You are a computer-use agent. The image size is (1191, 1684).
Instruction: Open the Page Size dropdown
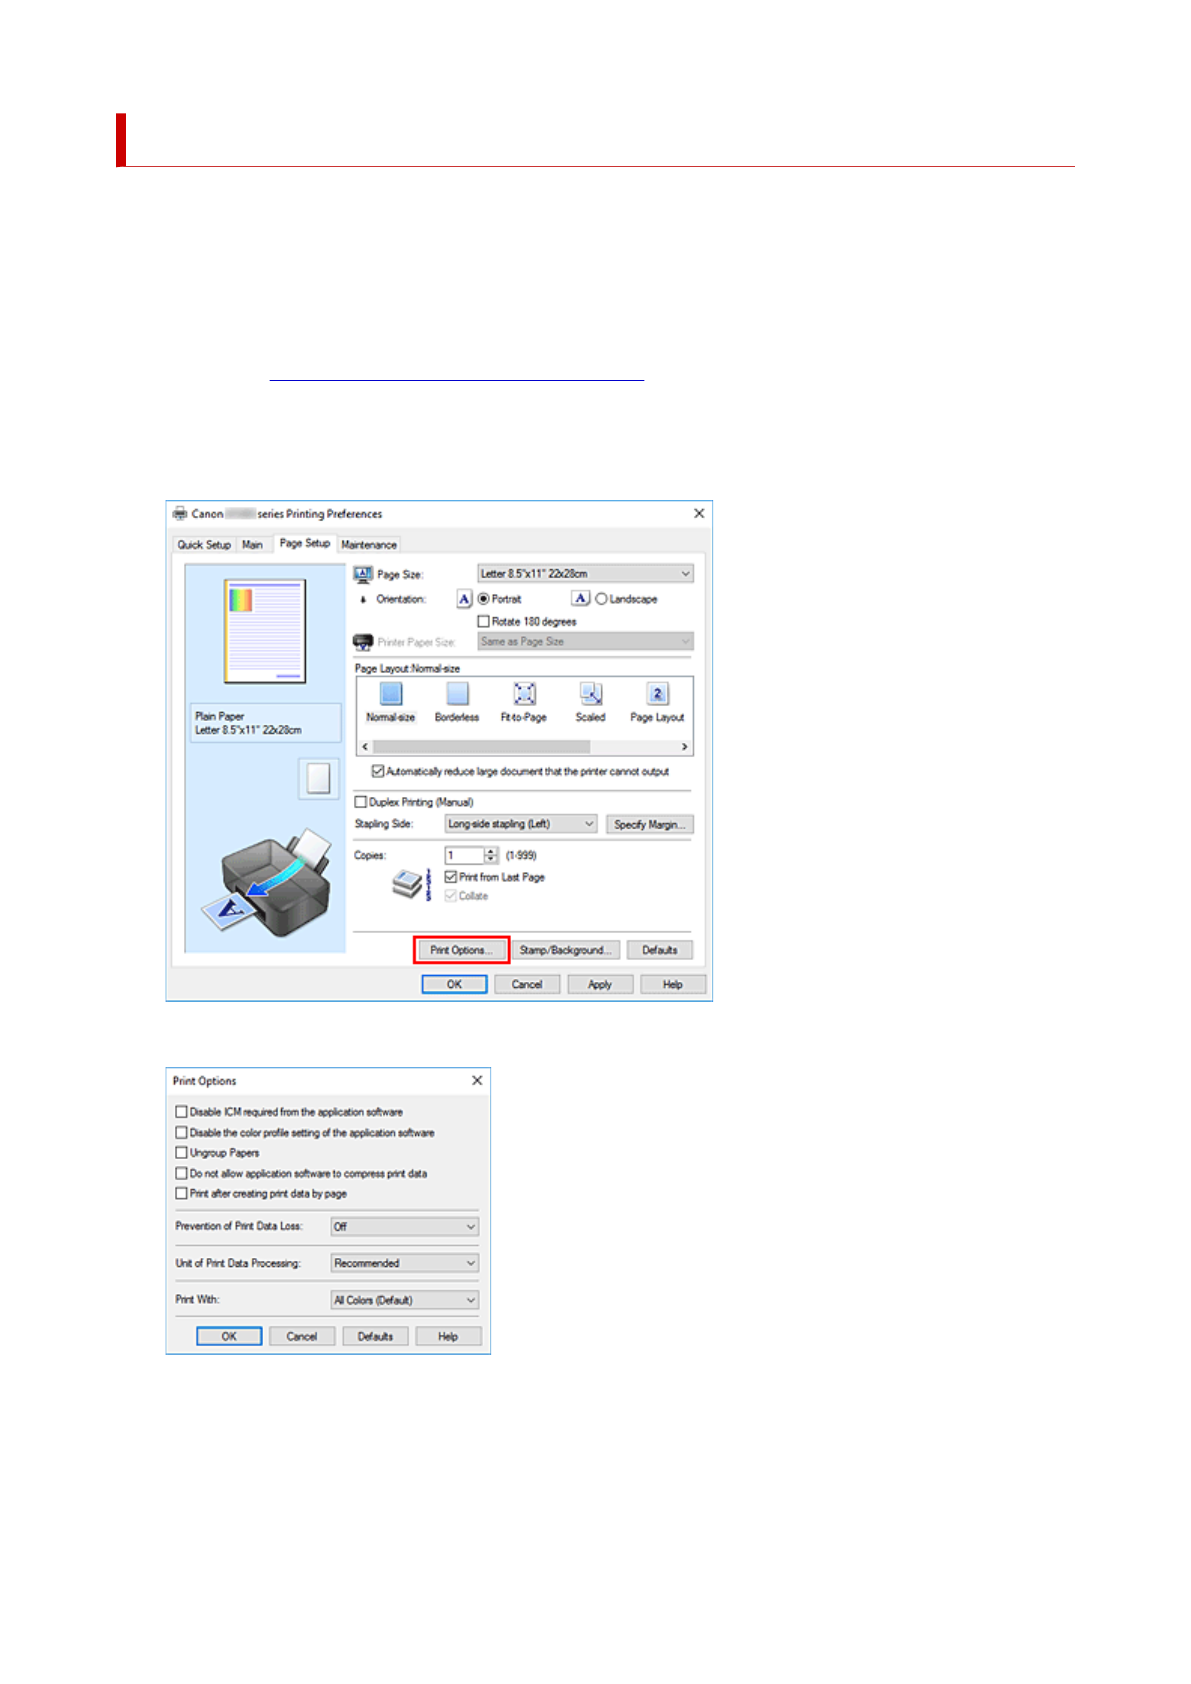[585, 574]
